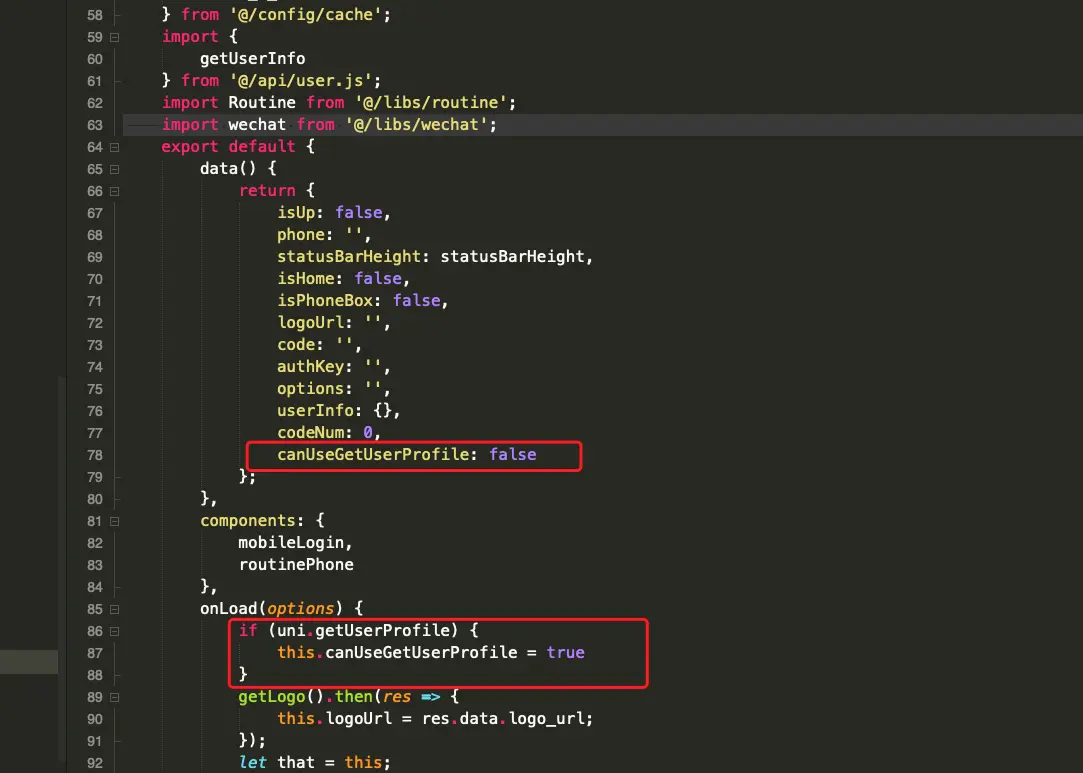Click 'userInfo' property on line 76
The height and width of the screenshot is (773, 1083).
tap(315, 411)
